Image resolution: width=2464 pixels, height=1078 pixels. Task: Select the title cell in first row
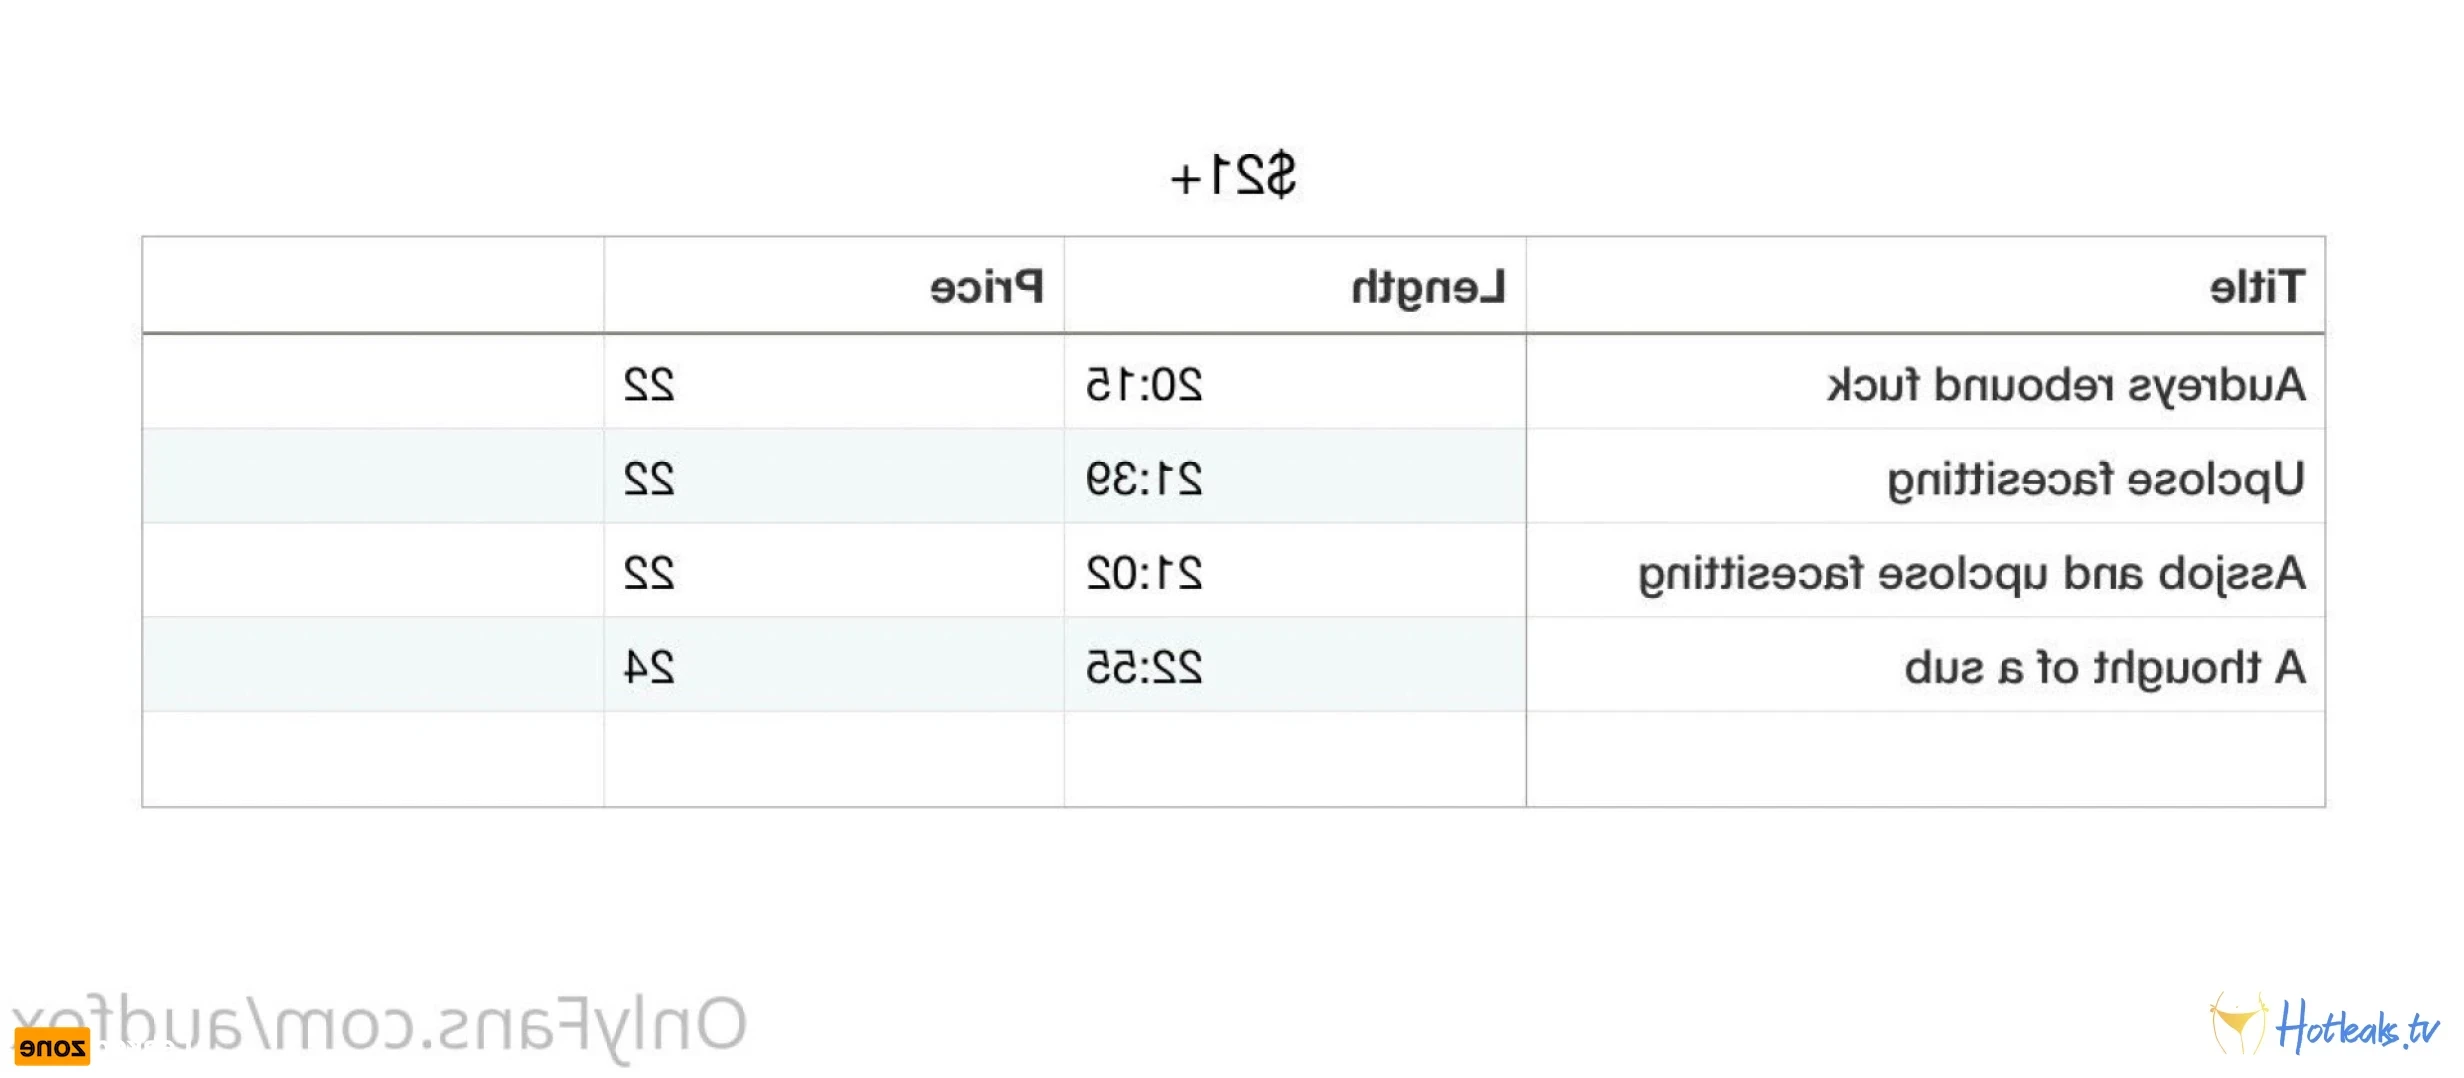tap(1925, 383)
